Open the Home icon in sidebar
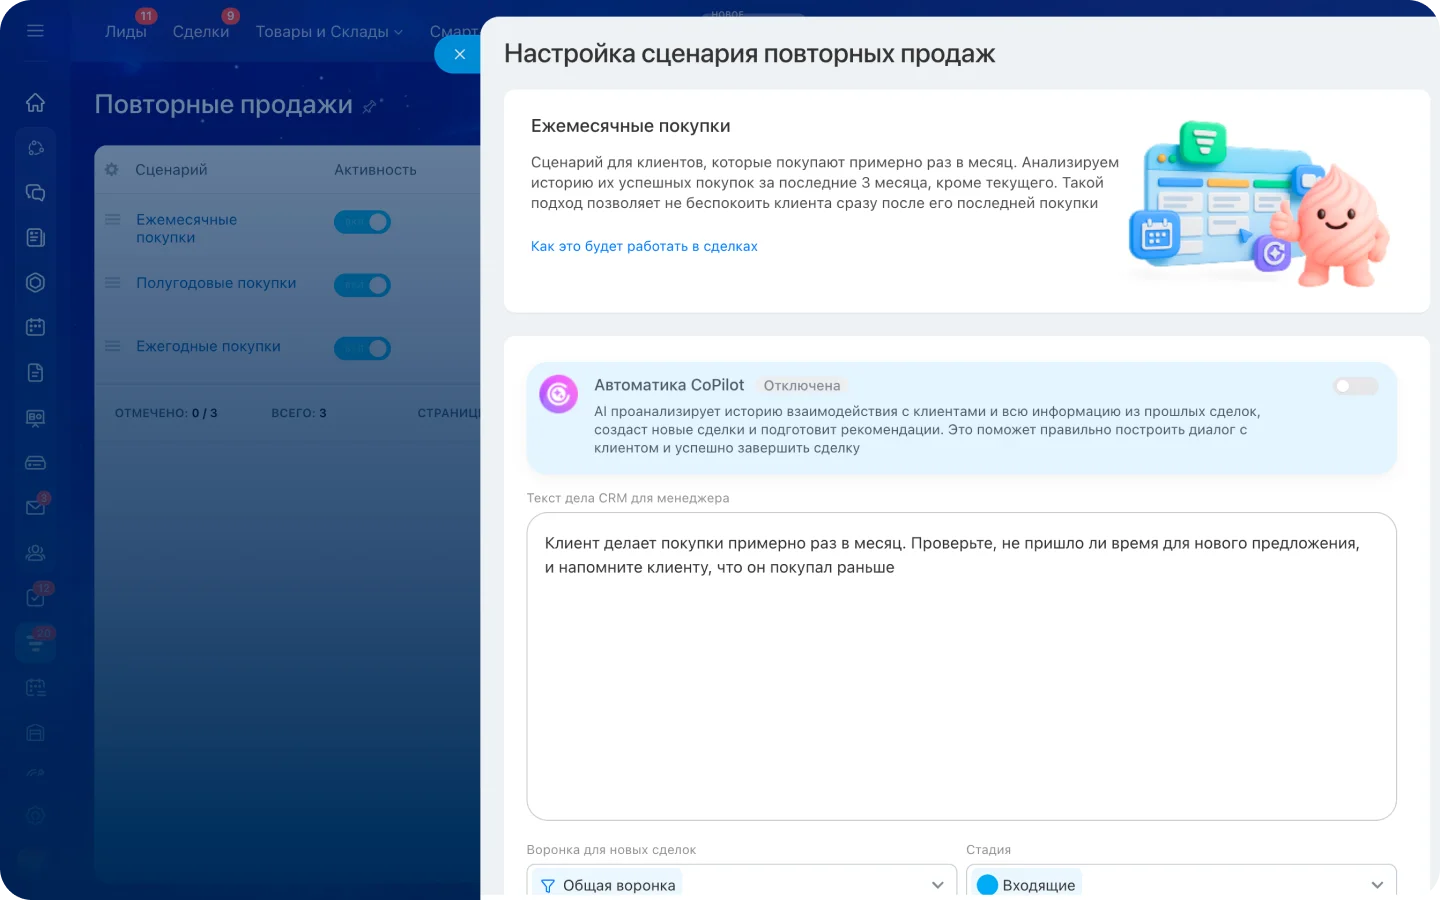The width and height of the screenshot is (1440, 900). (x=35, y=102)
